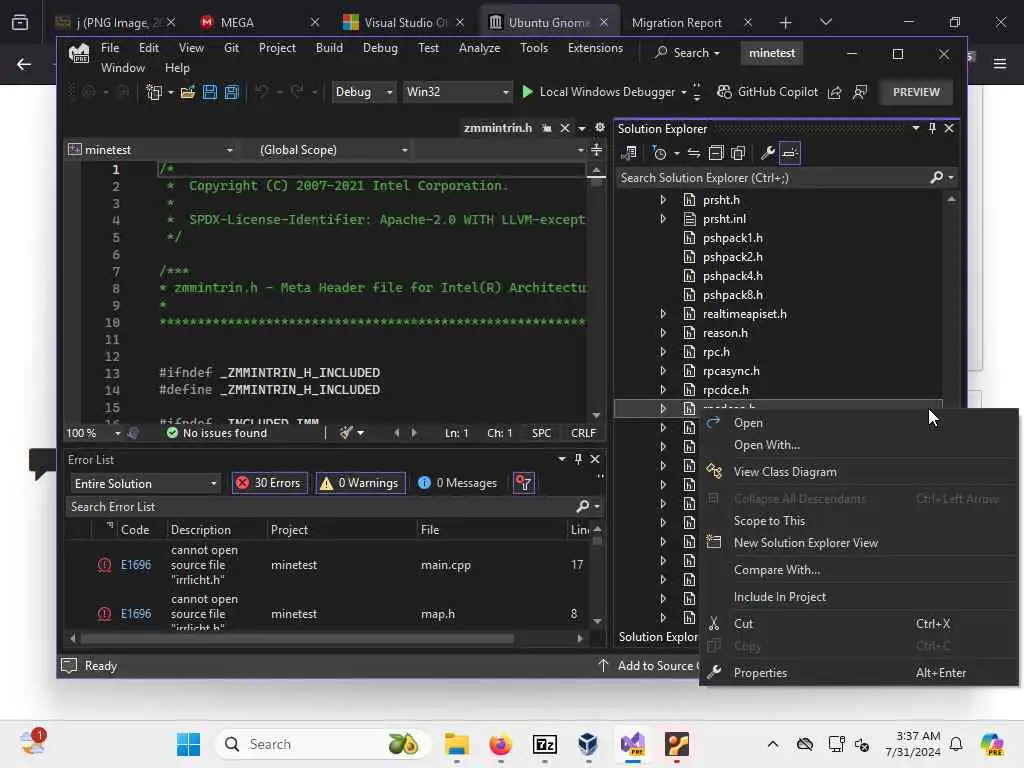
Task: Click the Properties wrench icon in Solution Explorer
Action: [x=767, y=153]
